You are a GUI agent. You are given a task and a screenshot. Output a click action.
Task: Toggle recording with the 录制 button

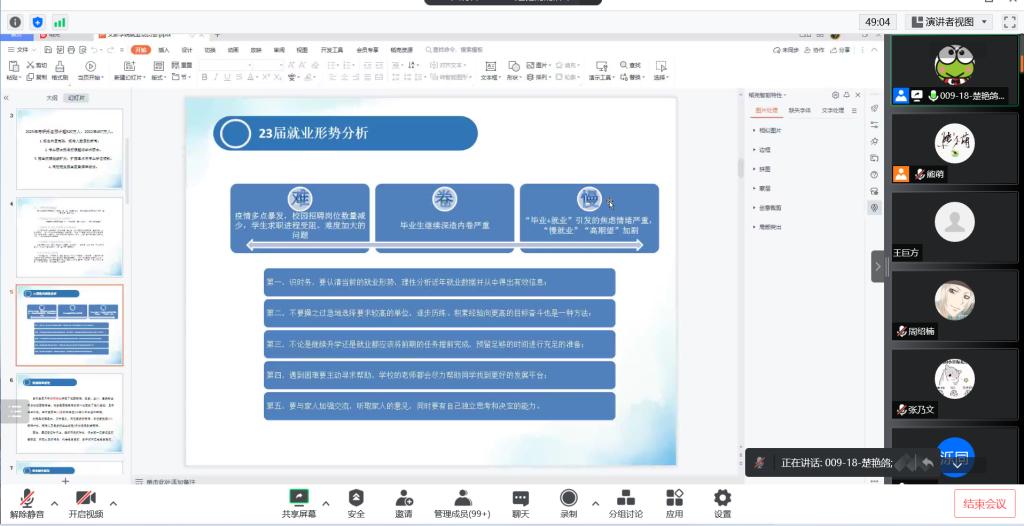568,498
